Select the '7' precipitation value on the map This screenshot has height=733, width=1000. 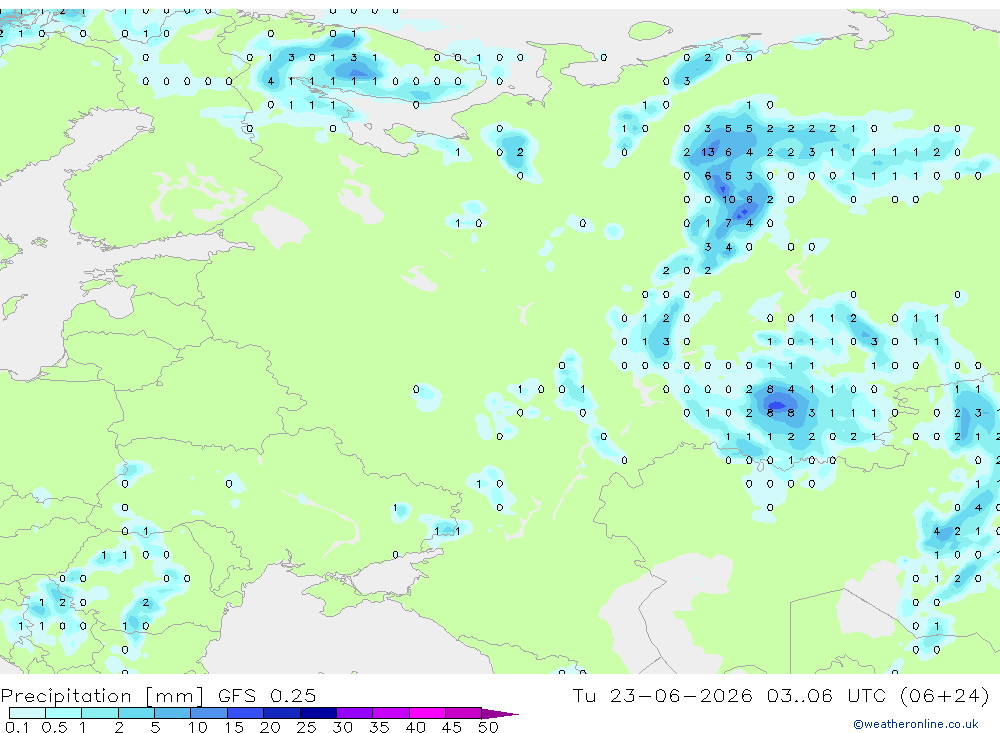pyautogui.click(x=728, y=223)
